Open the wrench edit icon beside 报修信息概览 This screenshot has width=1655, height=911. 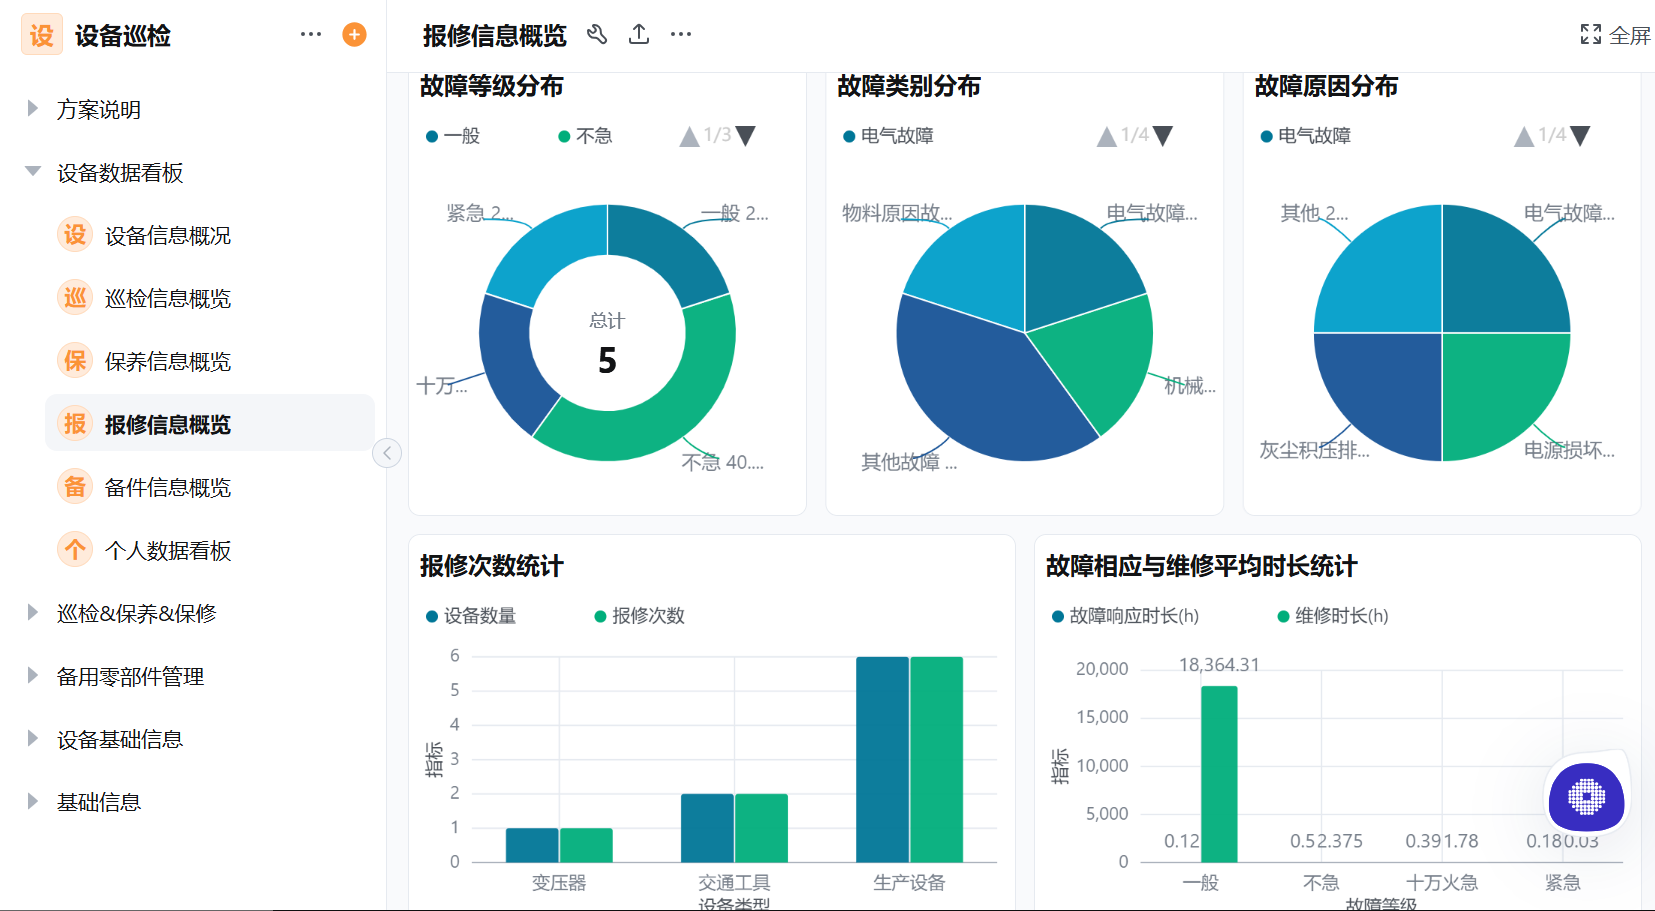pos(598,33)
